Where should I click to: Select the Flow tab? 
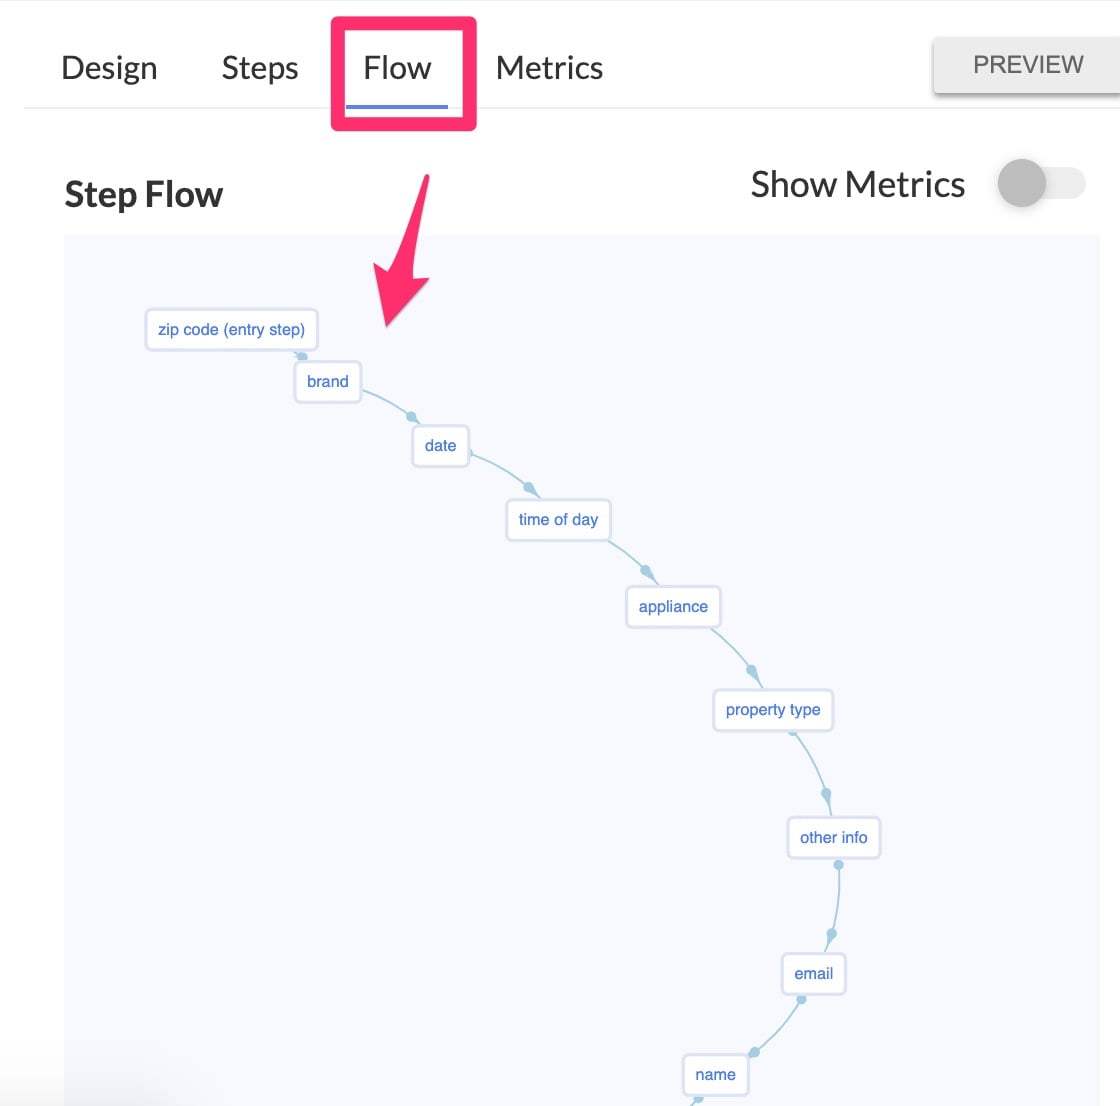click(397, 68)
